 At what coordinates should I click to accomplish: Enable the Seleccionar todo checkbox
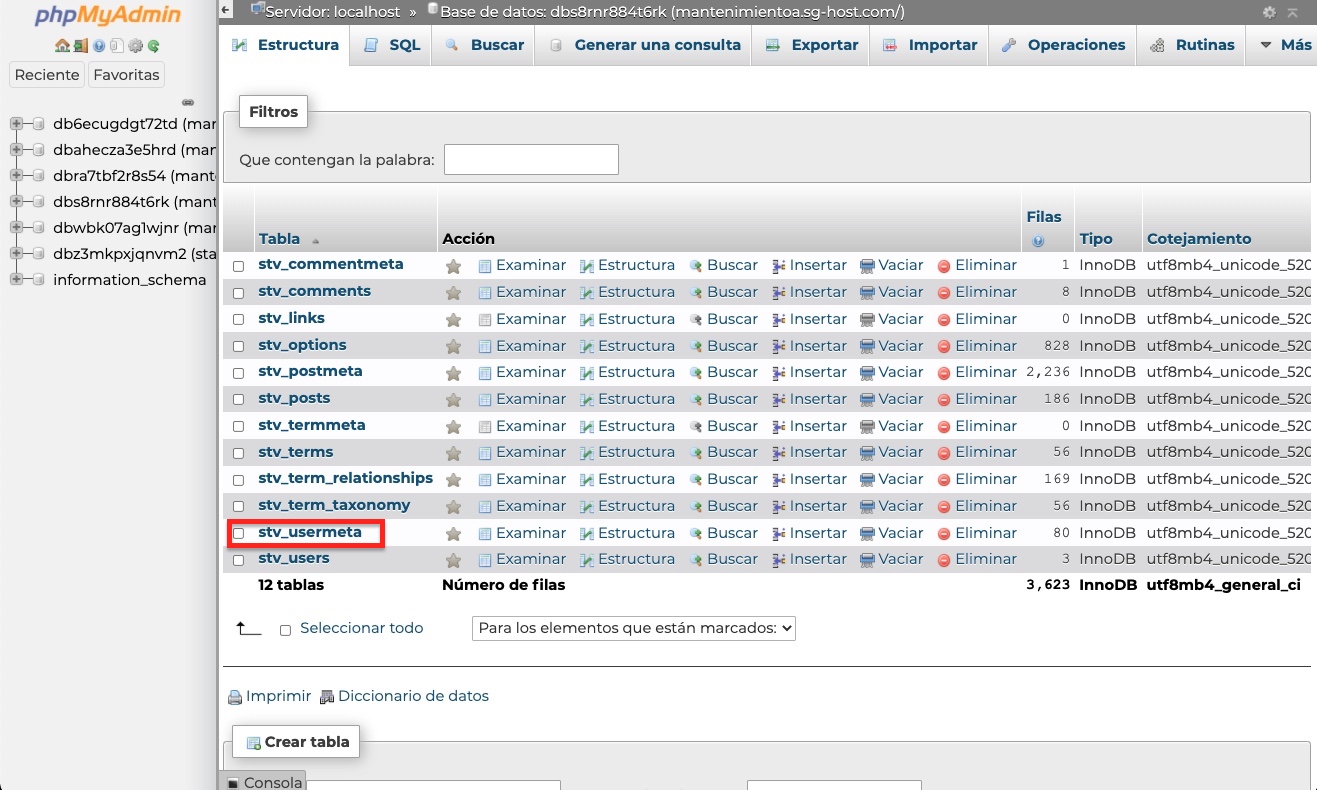point(285,630)
